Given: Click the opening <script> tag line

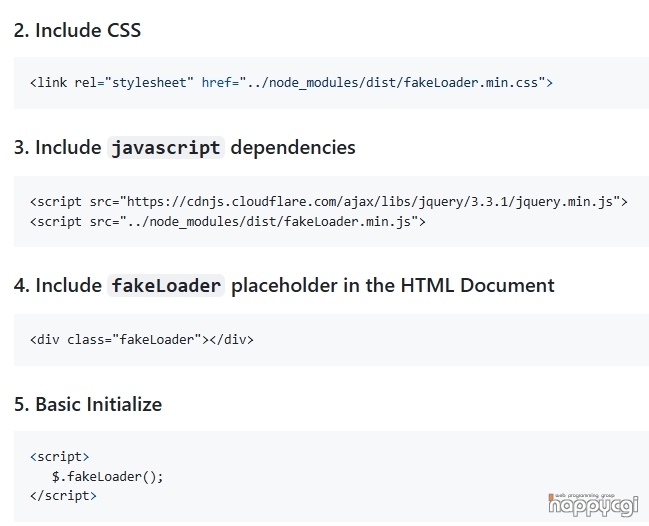Looking at the screenshot, I should 60,457.
